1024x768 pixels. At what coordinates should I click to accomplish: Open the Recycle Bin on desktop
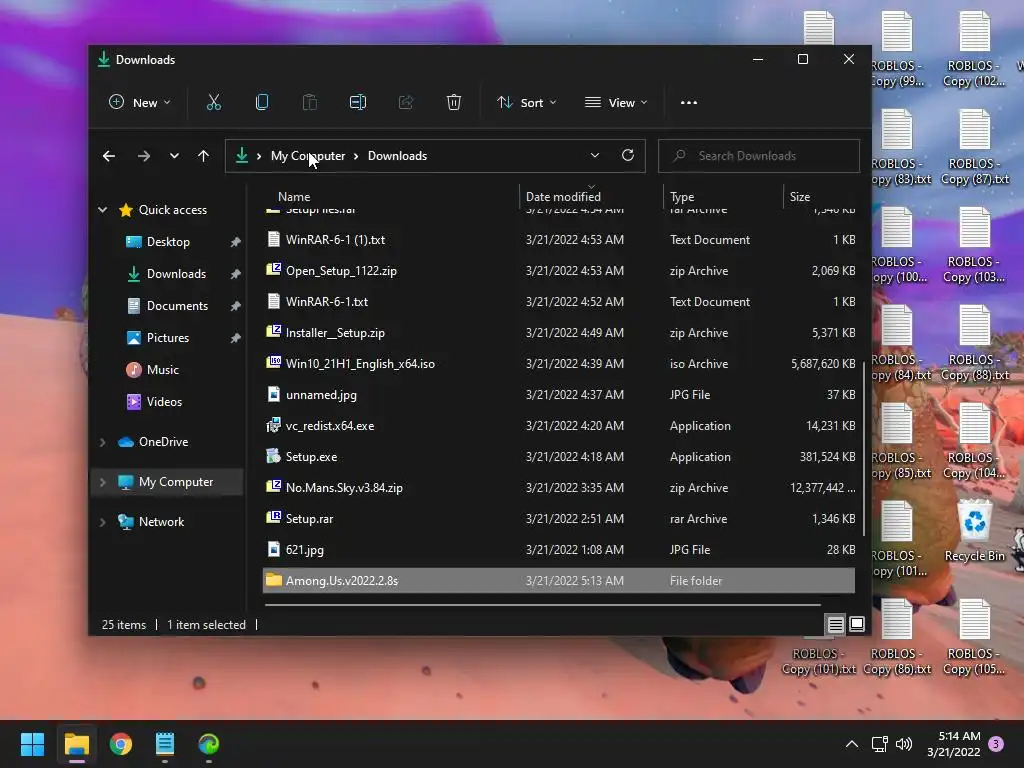974,532
